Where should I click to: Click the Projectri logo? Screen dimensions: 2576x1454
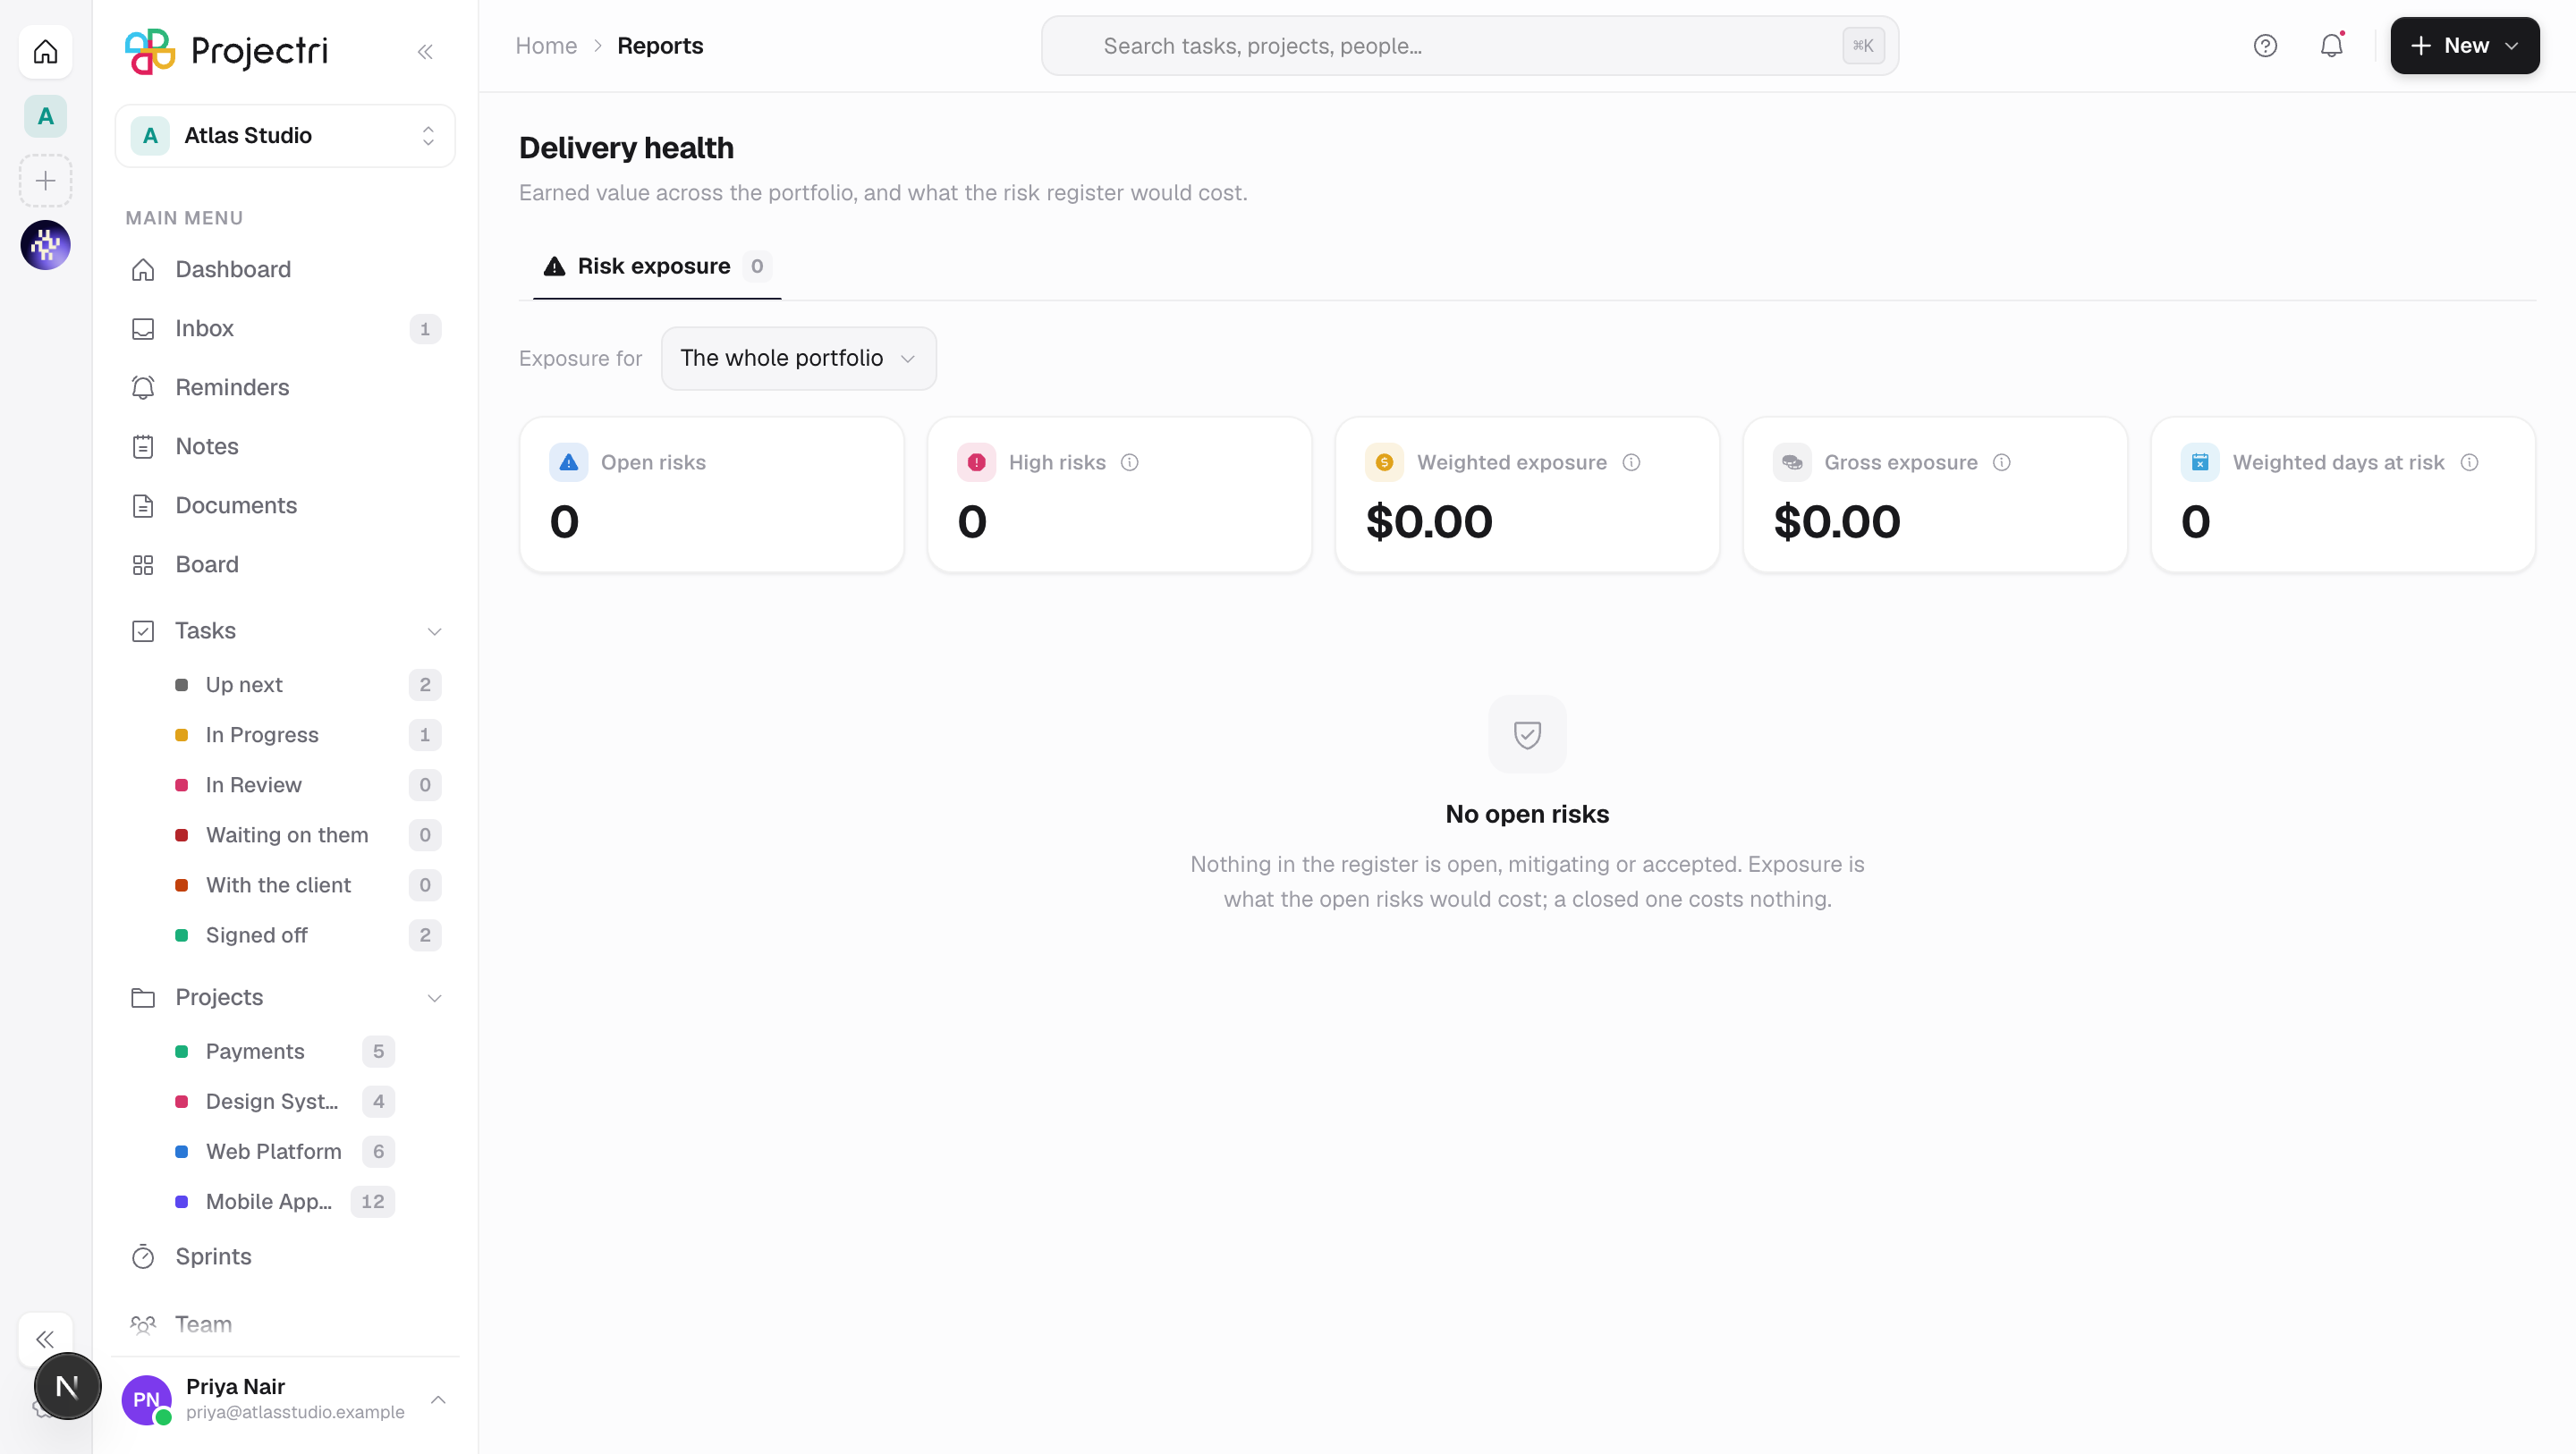226,50
